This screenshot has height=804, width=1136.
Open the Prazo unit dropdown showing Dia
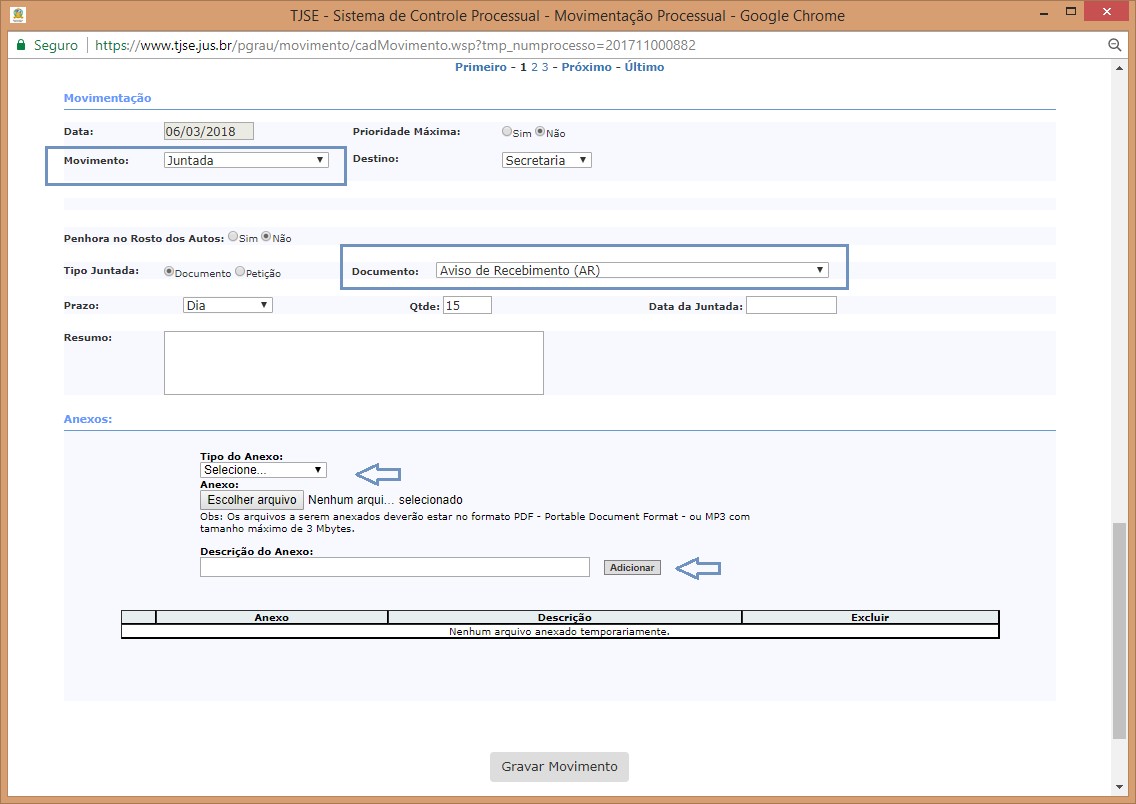coord(227,305)
